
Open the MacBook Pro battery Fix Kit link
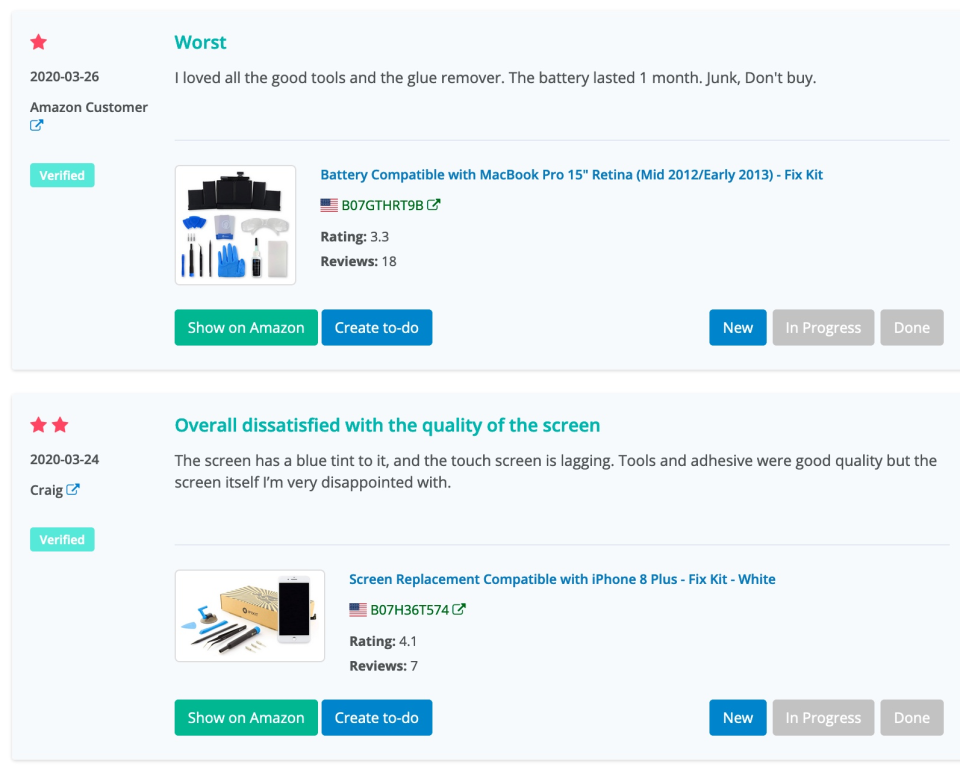tap(571, 174)
